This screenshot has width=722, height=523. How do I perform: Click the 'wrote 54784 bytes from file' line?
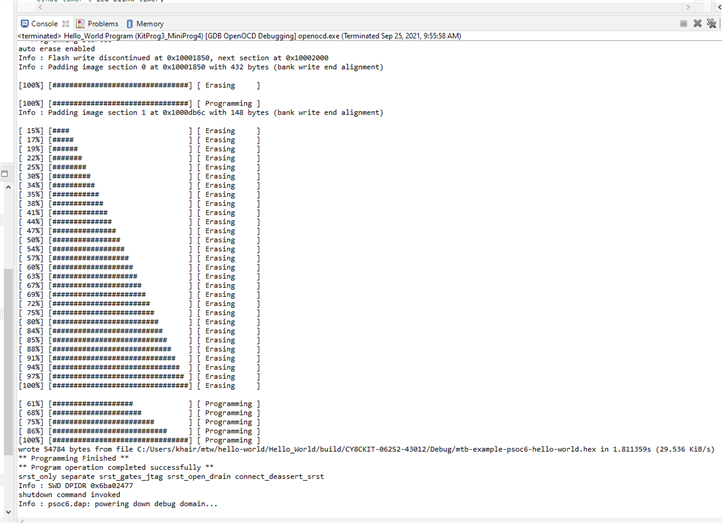[x=367, y=449]
